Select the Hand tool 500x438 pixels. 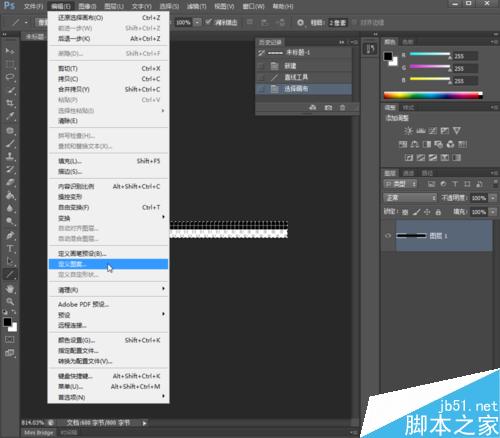[10, 289]
